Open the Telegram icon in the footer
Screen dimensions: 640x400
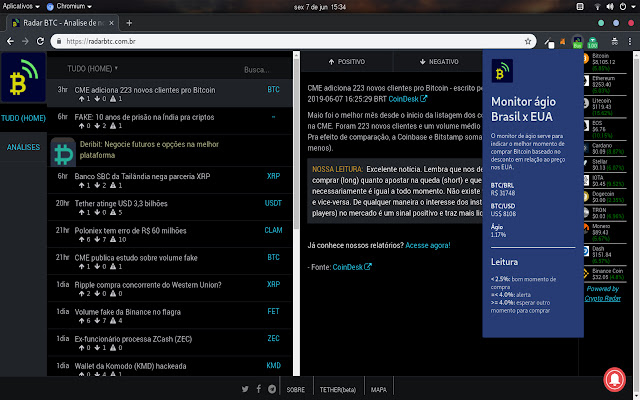point(272,389)
